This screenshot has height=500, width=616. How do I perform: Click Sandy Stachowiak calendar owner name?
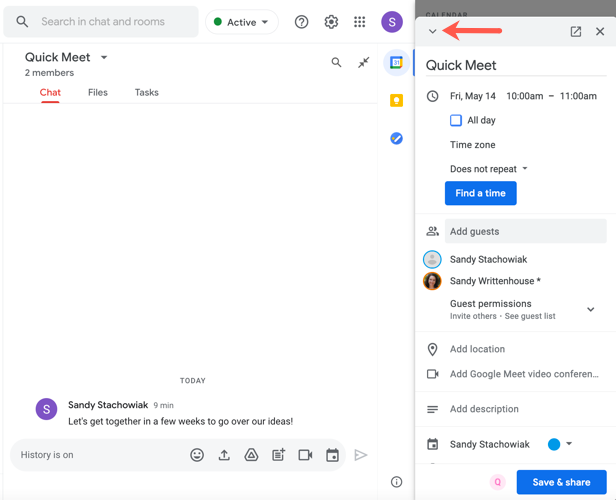tap(490, 444)
